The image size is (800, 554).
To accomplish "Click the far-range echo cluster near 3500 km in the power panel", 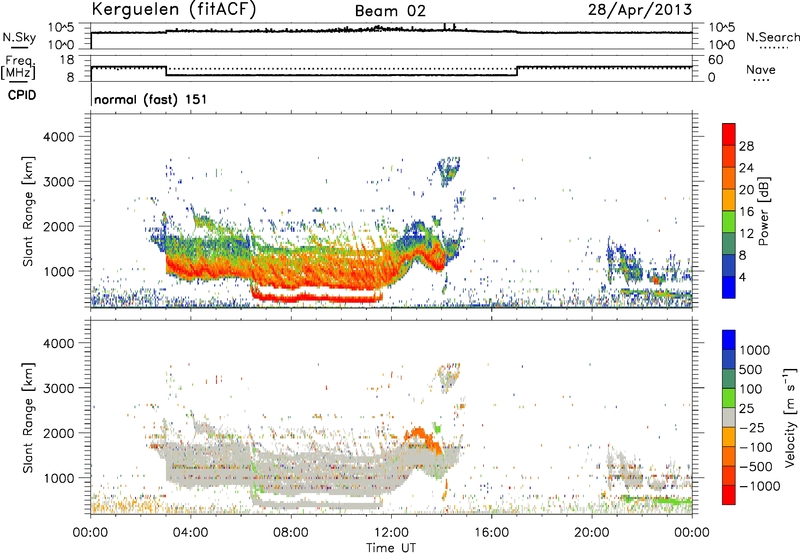I will (448, 170).
